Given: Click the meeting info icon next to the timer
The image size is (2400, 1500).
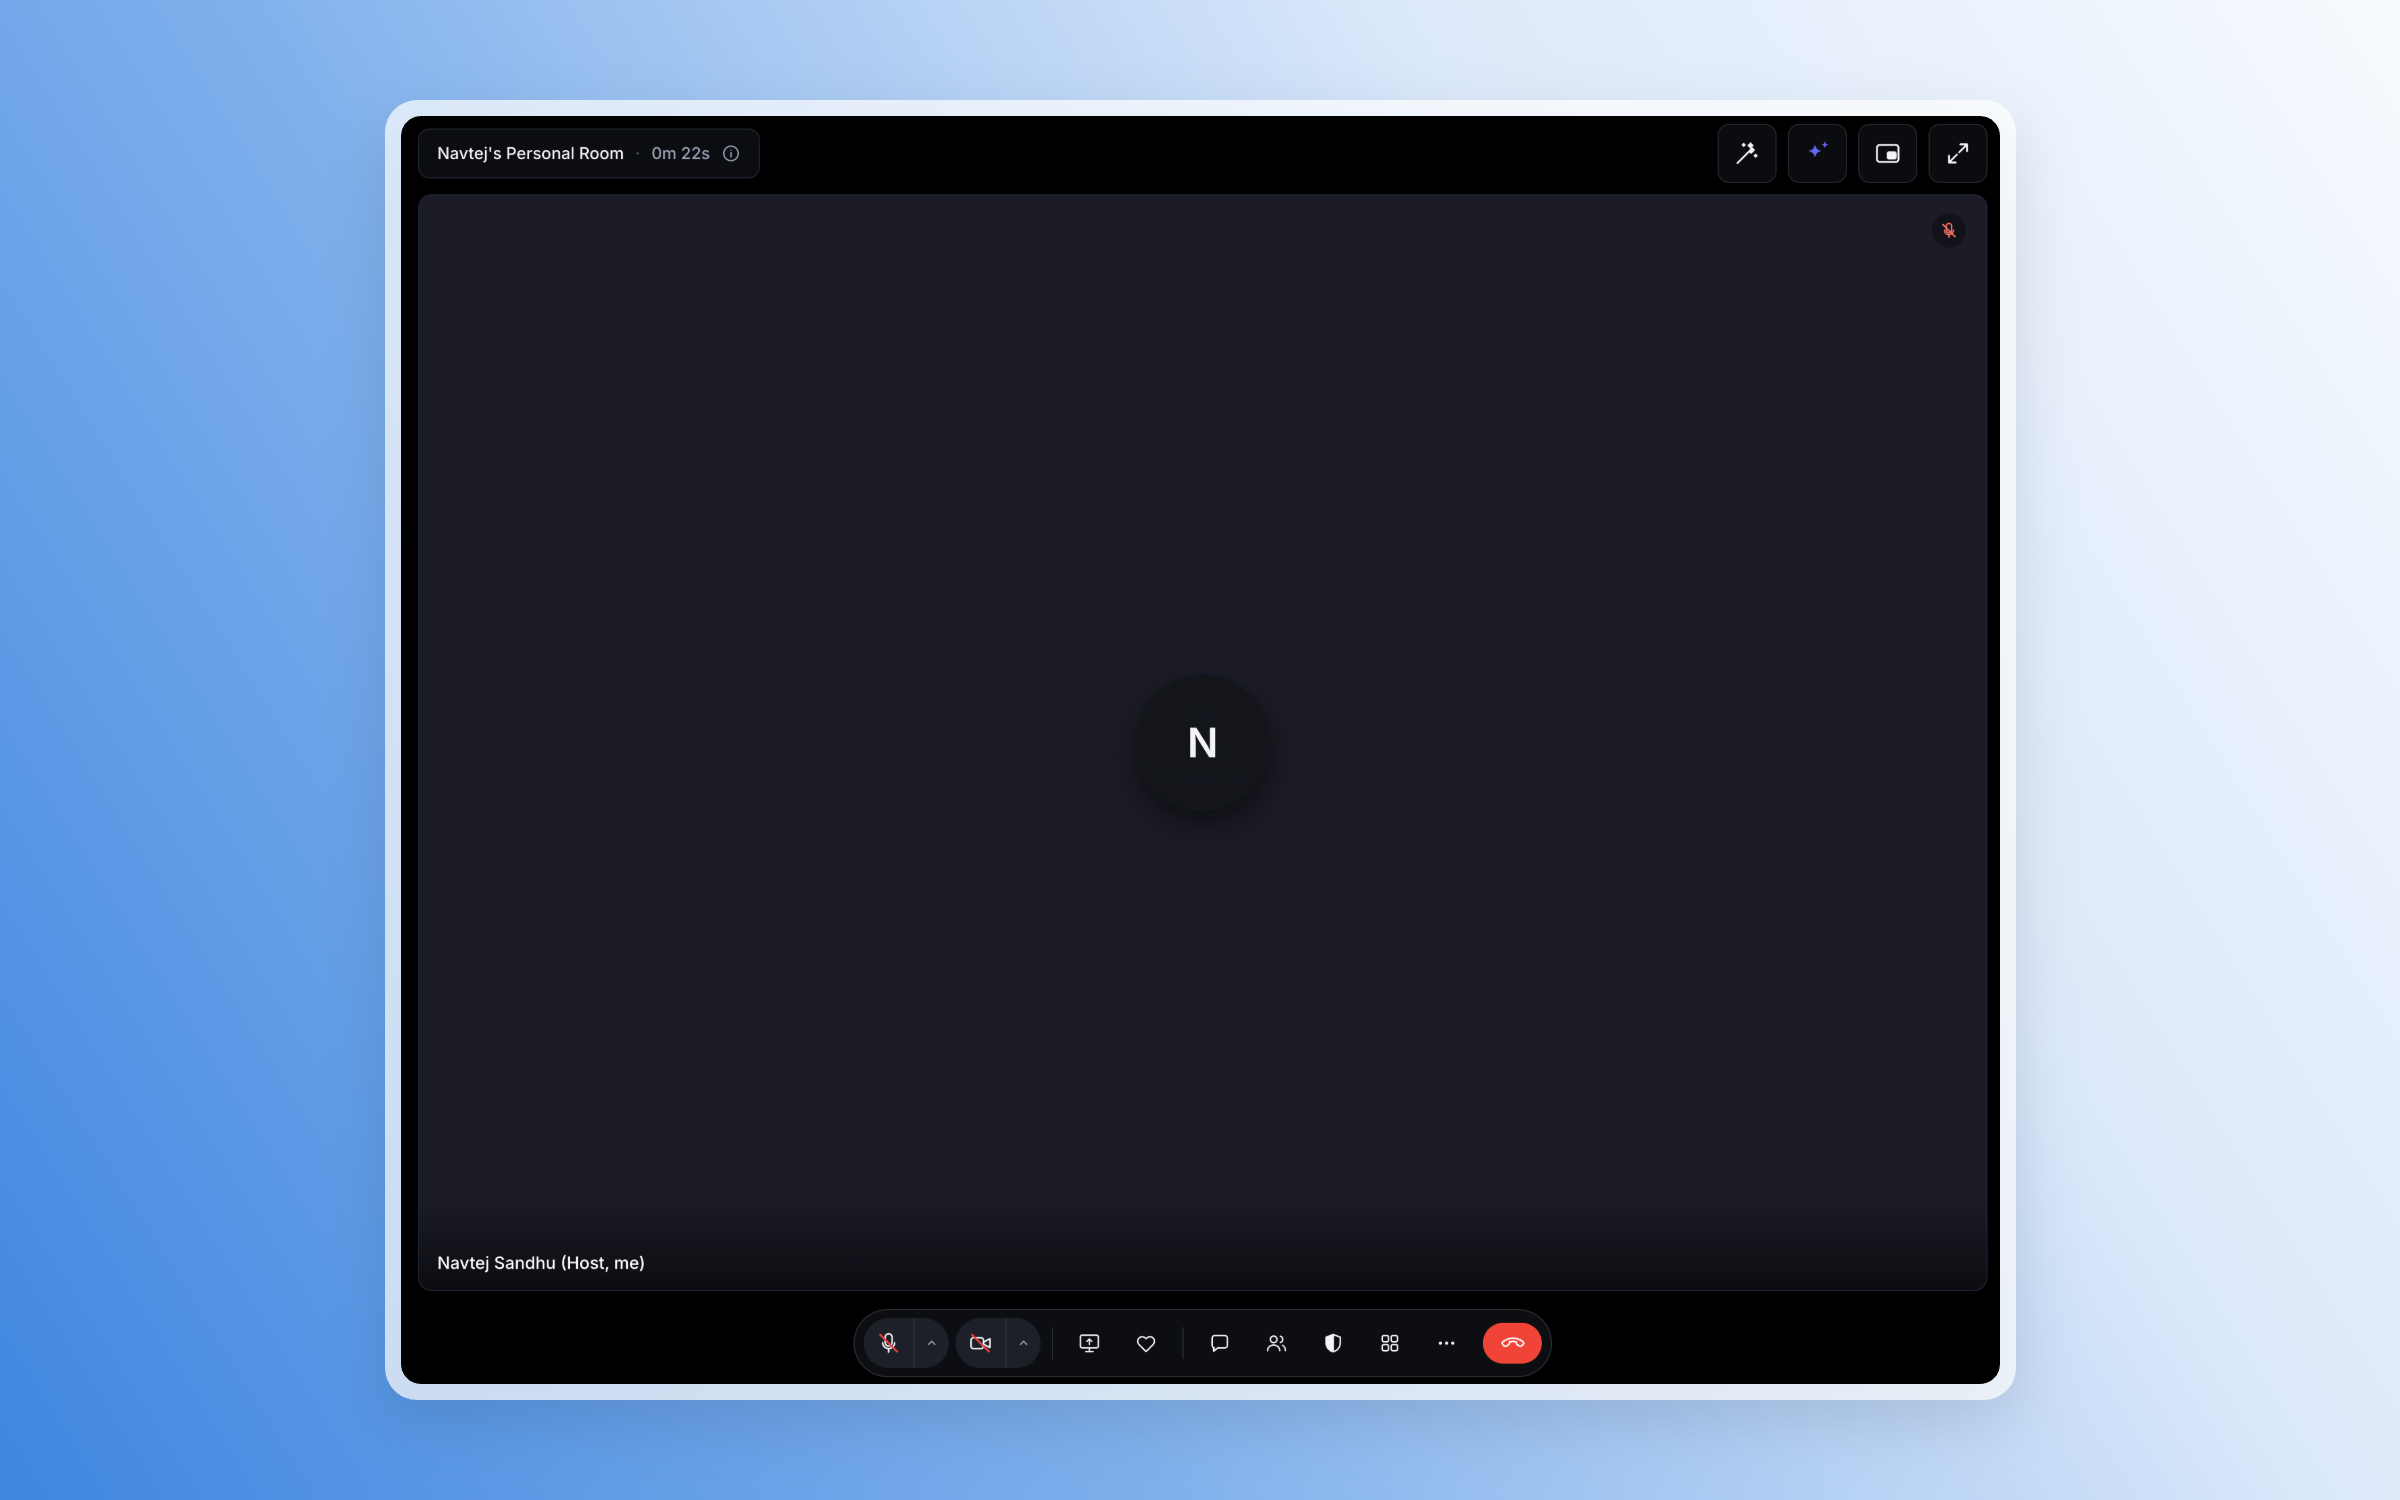Looking at the screenshot, I should pyautogui.click(x=731, y=153).
